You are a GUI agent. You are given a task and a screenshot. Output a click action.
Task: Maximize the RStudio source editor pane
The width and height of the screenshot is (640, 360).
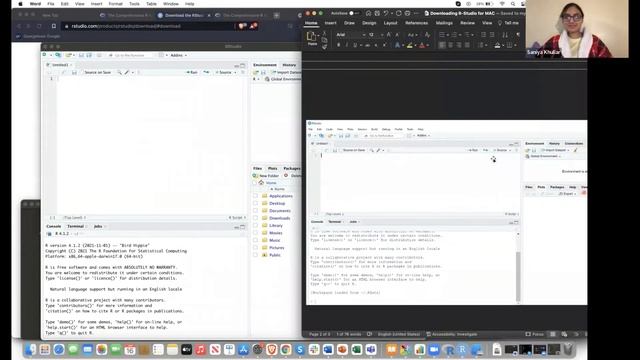pyautogui.click(x=243, y=65)
